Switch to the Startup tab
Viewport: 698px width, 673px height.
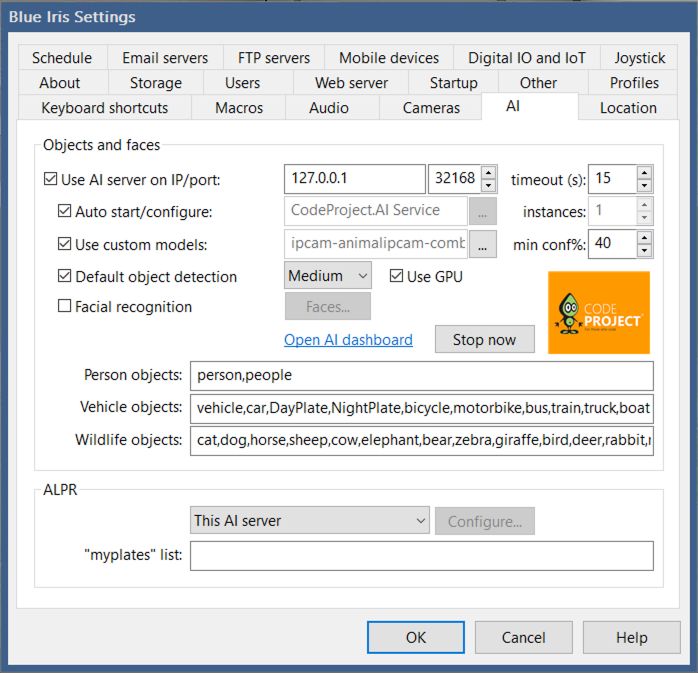pyautogui.click(x=454, y=83)
